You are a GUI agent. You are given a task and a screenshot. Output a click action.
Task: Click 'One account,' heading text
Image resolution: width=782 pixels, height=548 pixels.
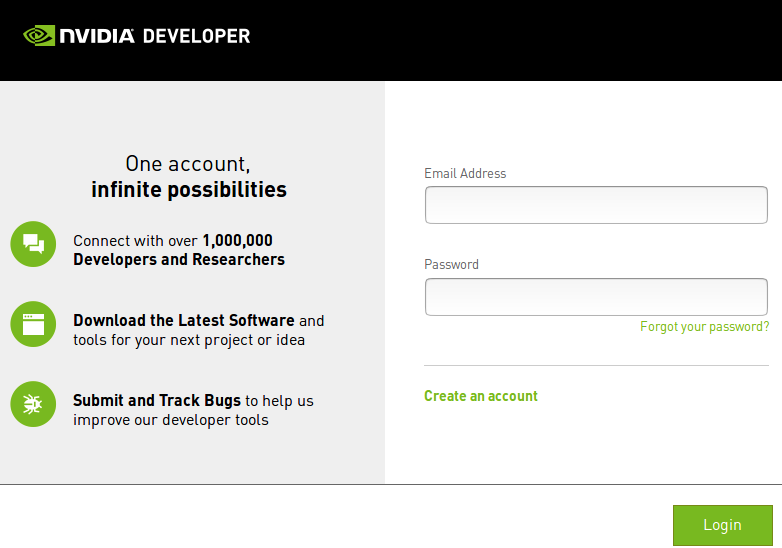(x=188, y=164)
